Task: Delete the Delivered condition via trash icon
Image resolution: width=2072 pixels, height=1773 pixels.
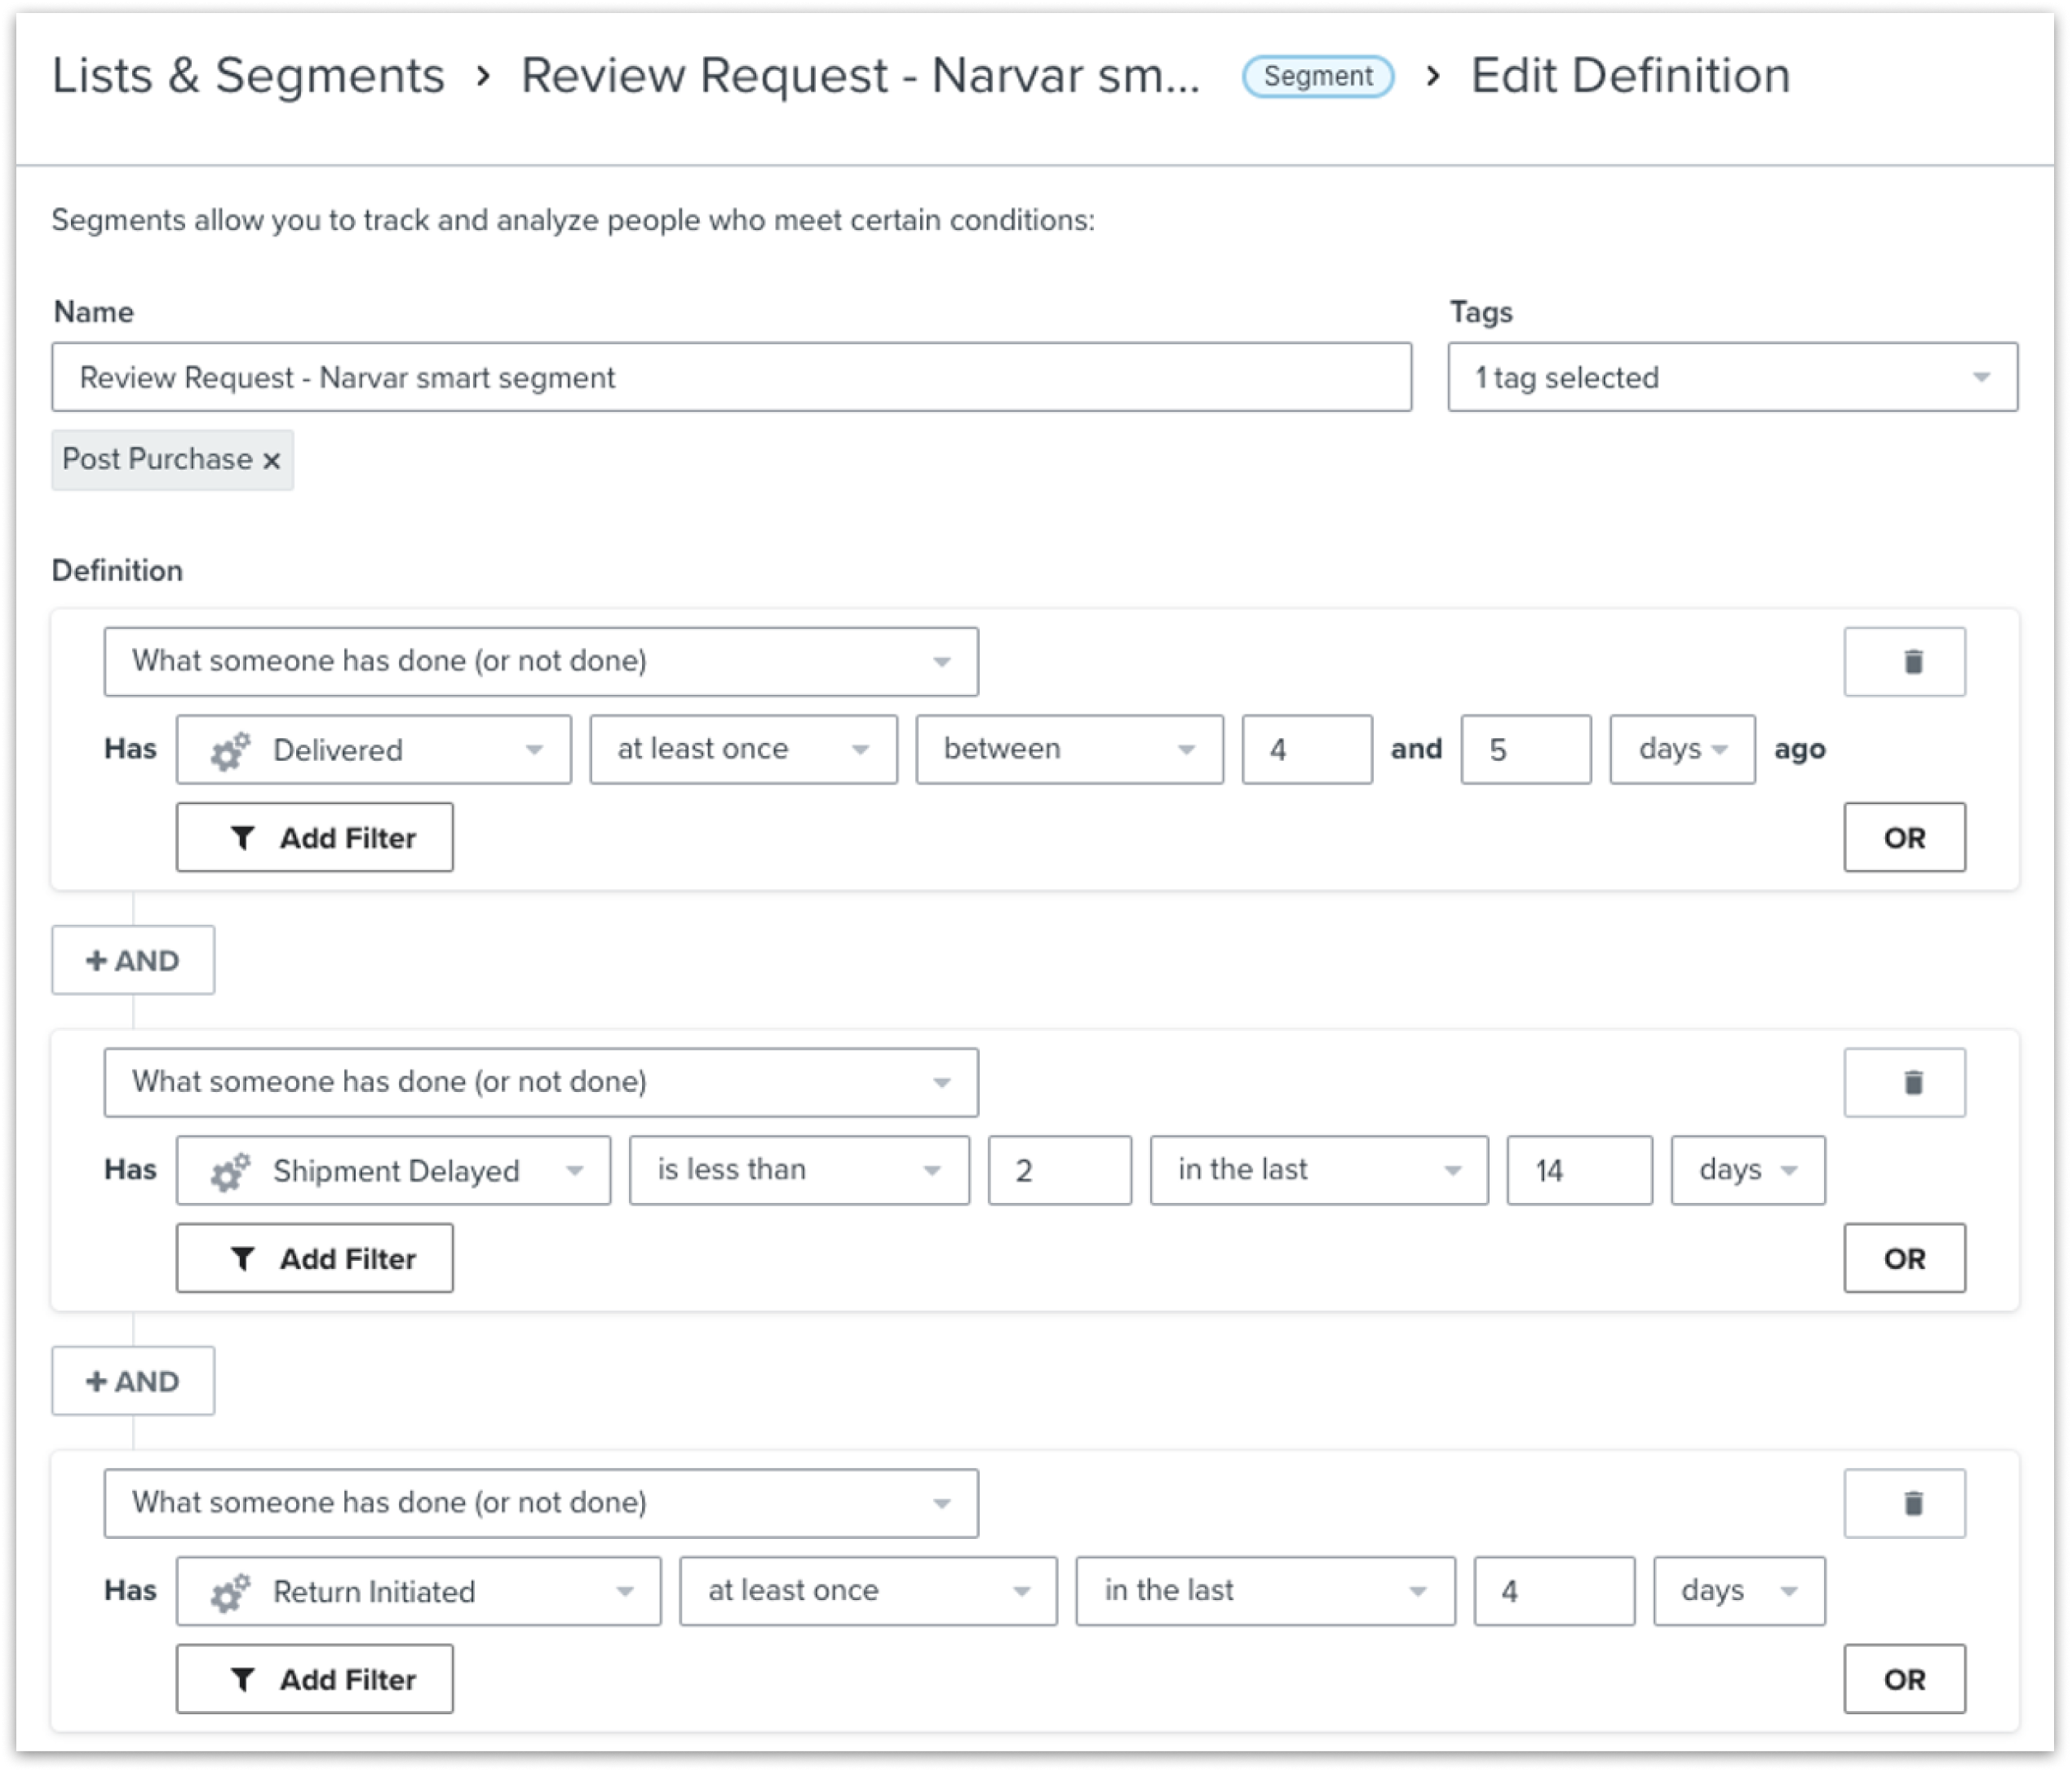Action: 1903,661
